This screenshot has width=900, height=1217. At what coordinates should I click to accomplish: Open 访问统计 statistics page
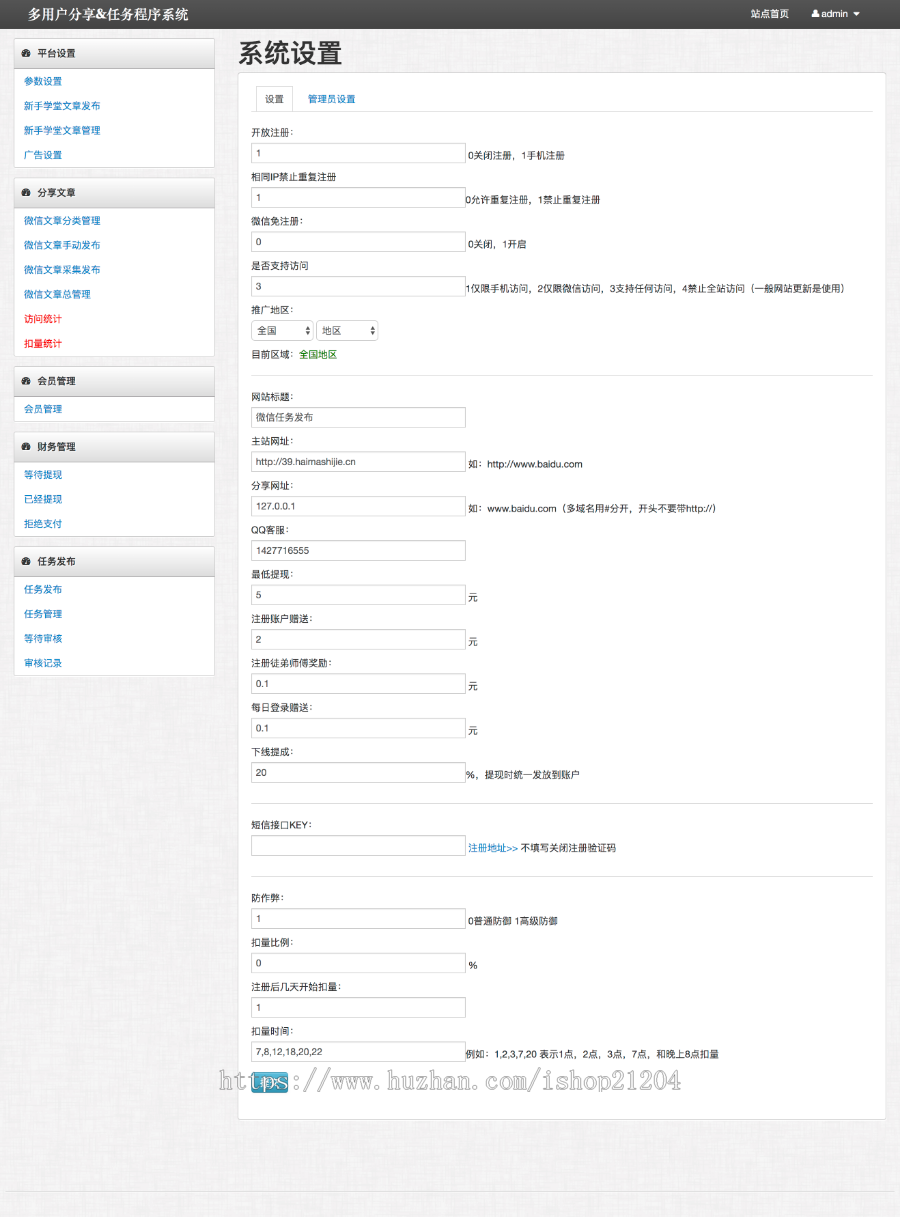(x=41, y=318)
